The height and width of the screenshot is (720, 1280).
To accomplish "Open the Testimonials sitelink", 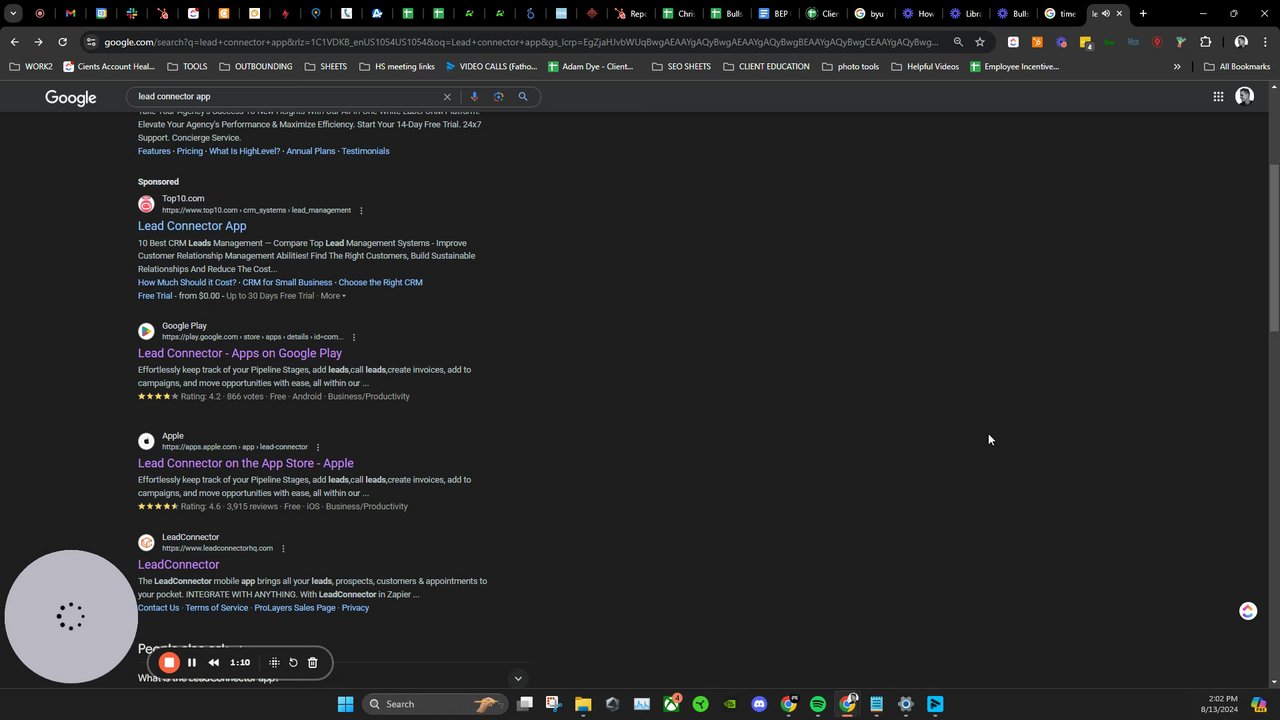I will [x=366, y=151].
